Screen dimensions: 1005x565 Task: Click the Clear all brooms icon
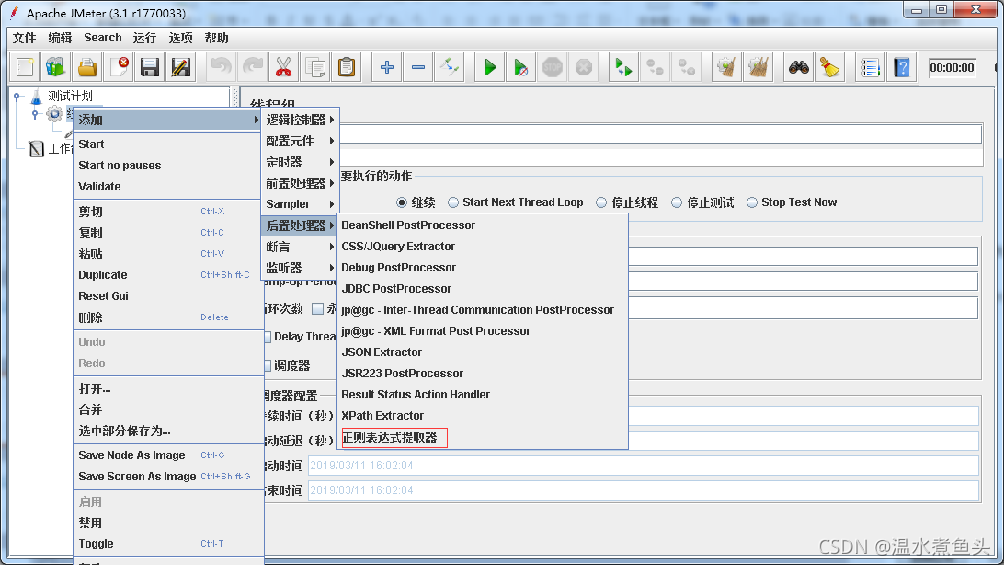758,67
